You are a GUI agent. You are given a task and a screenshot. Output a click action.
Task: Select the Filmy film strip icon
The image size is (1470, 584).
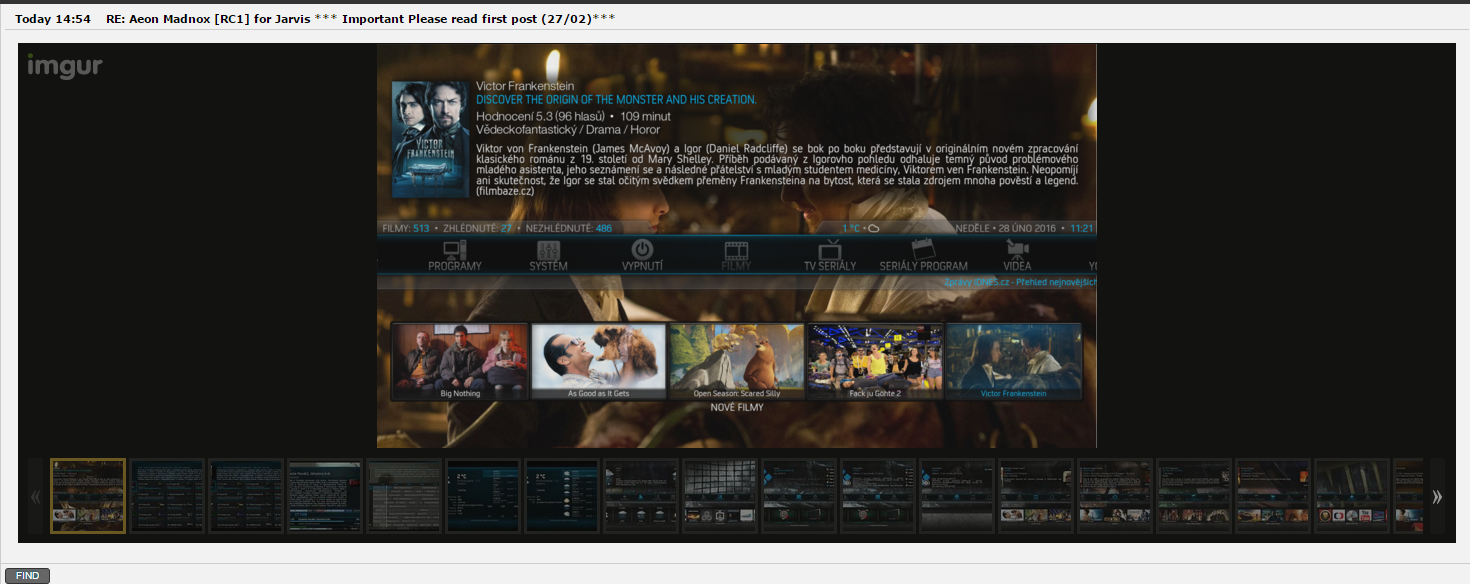pyautogui.click(x=737, y=250)
